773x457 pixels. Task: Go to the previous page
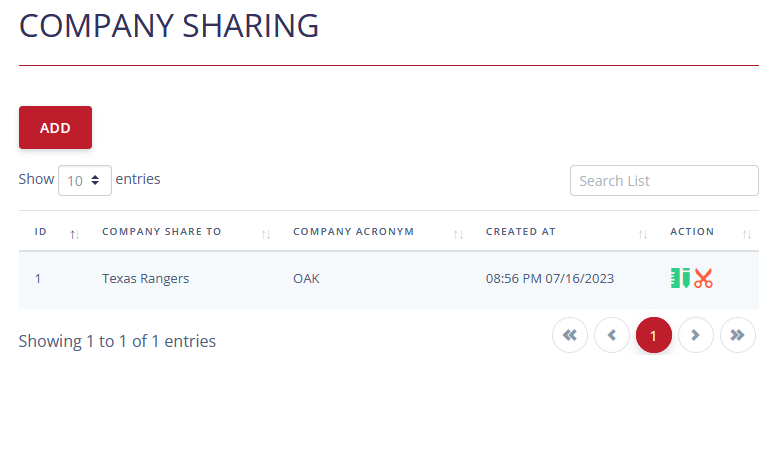coord(612,335)
